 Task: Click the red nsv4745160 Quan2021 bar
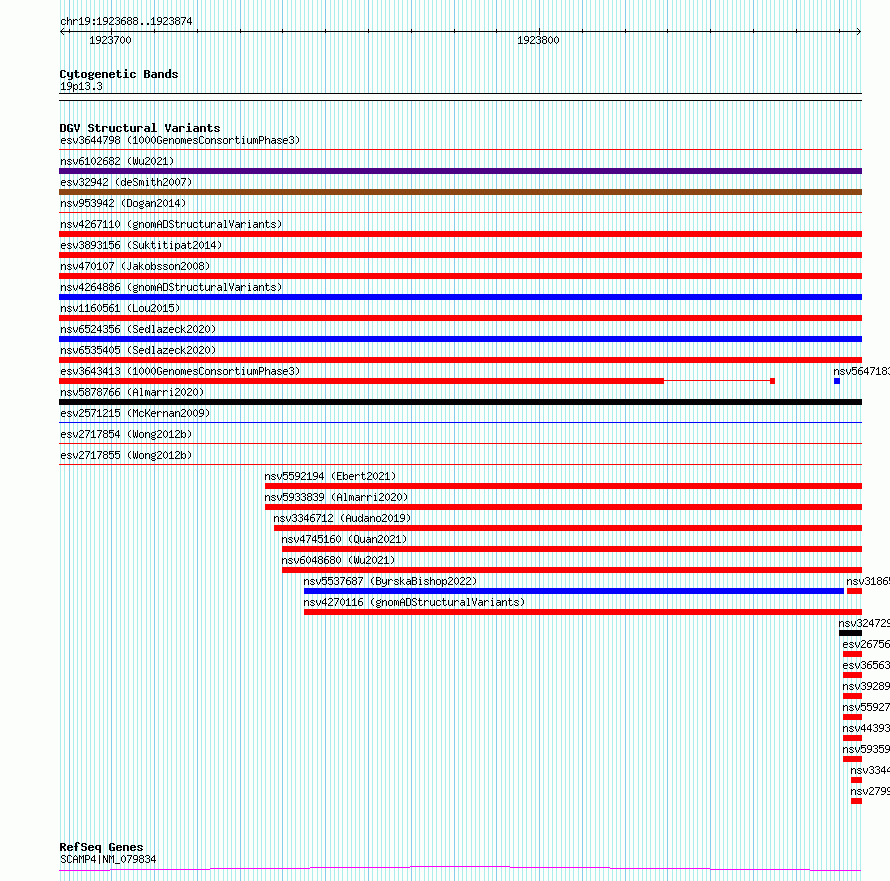click(572, 549)
